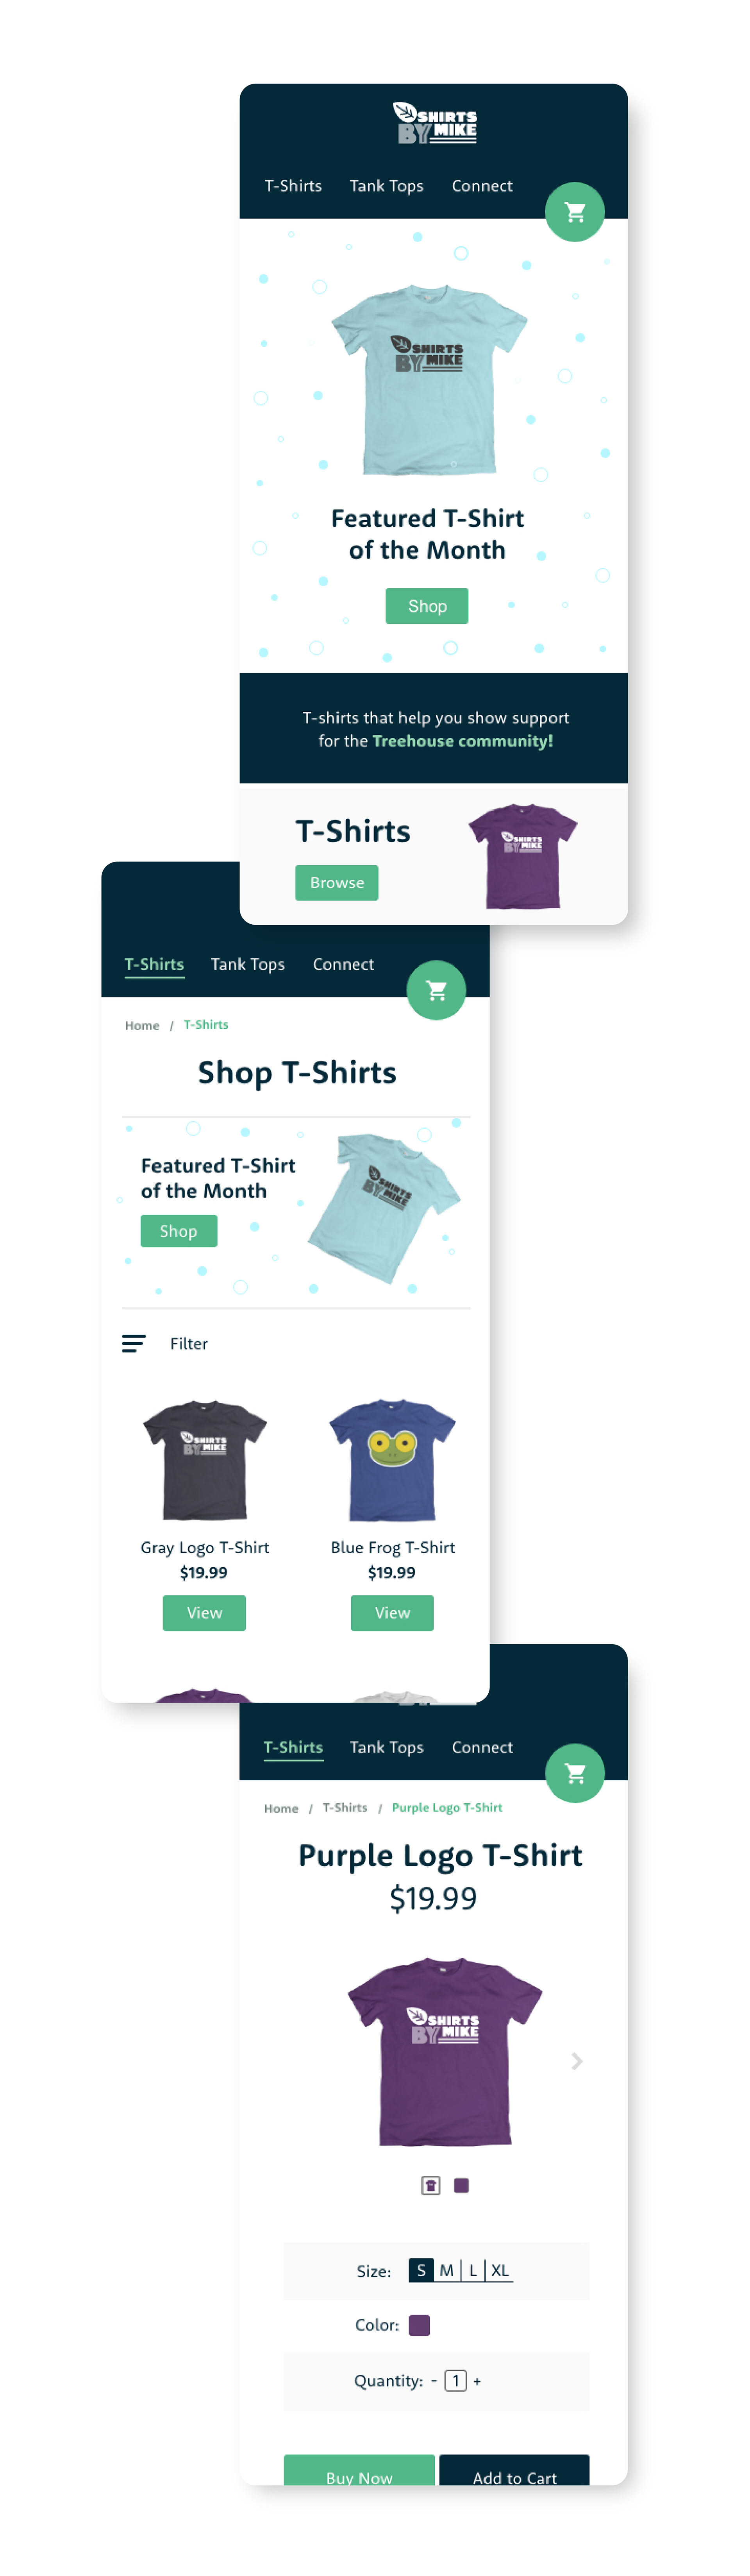Increase quantity with plus button
Image resolution: width=750 pixels, height=2576 pixels.
pos(477,2381)
